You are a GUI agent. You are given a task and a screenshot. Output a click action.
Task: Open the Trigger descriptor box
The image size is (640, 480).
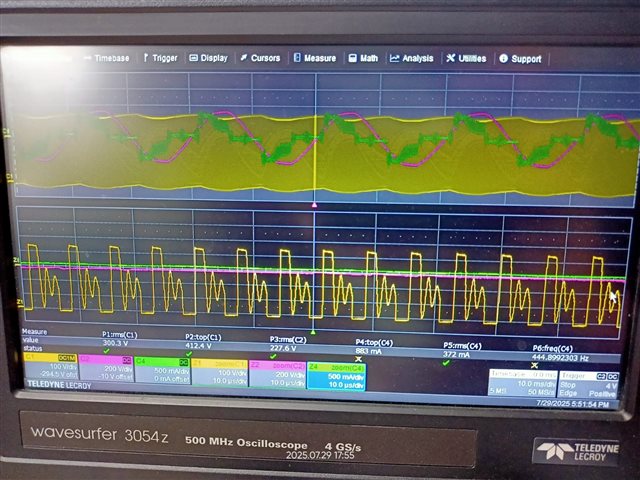[589, 384]
